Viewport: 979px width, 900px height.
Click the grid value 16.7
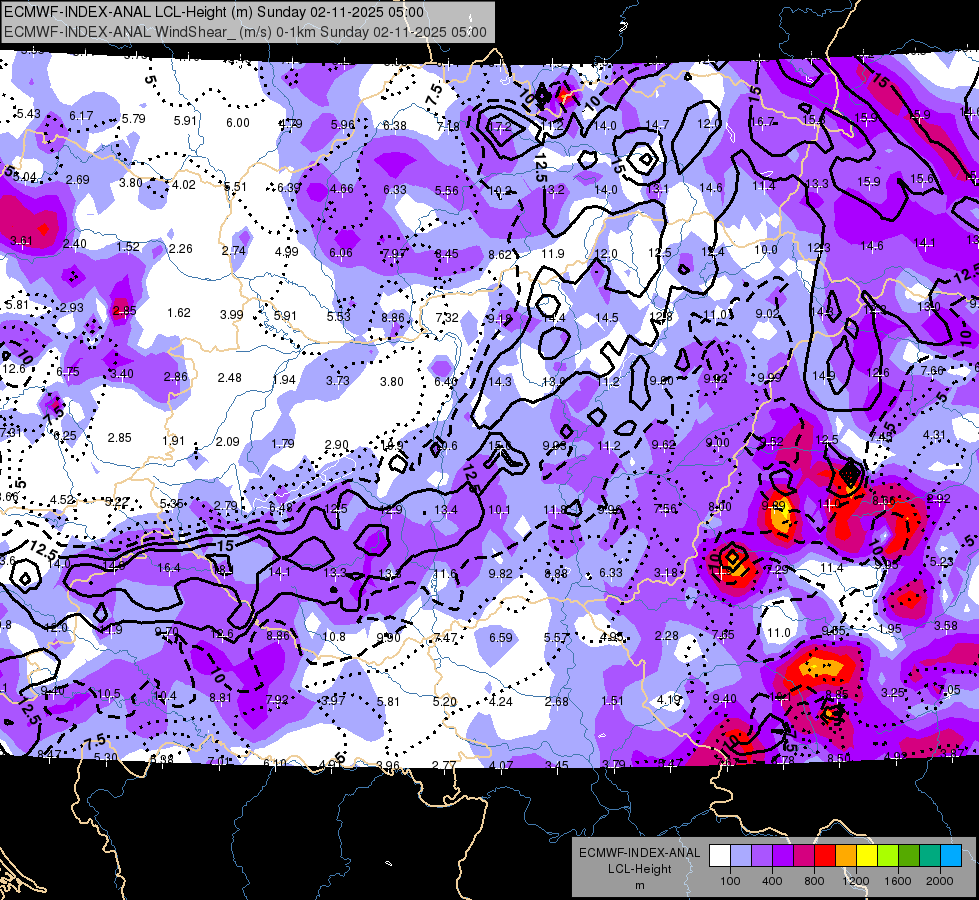763,122
